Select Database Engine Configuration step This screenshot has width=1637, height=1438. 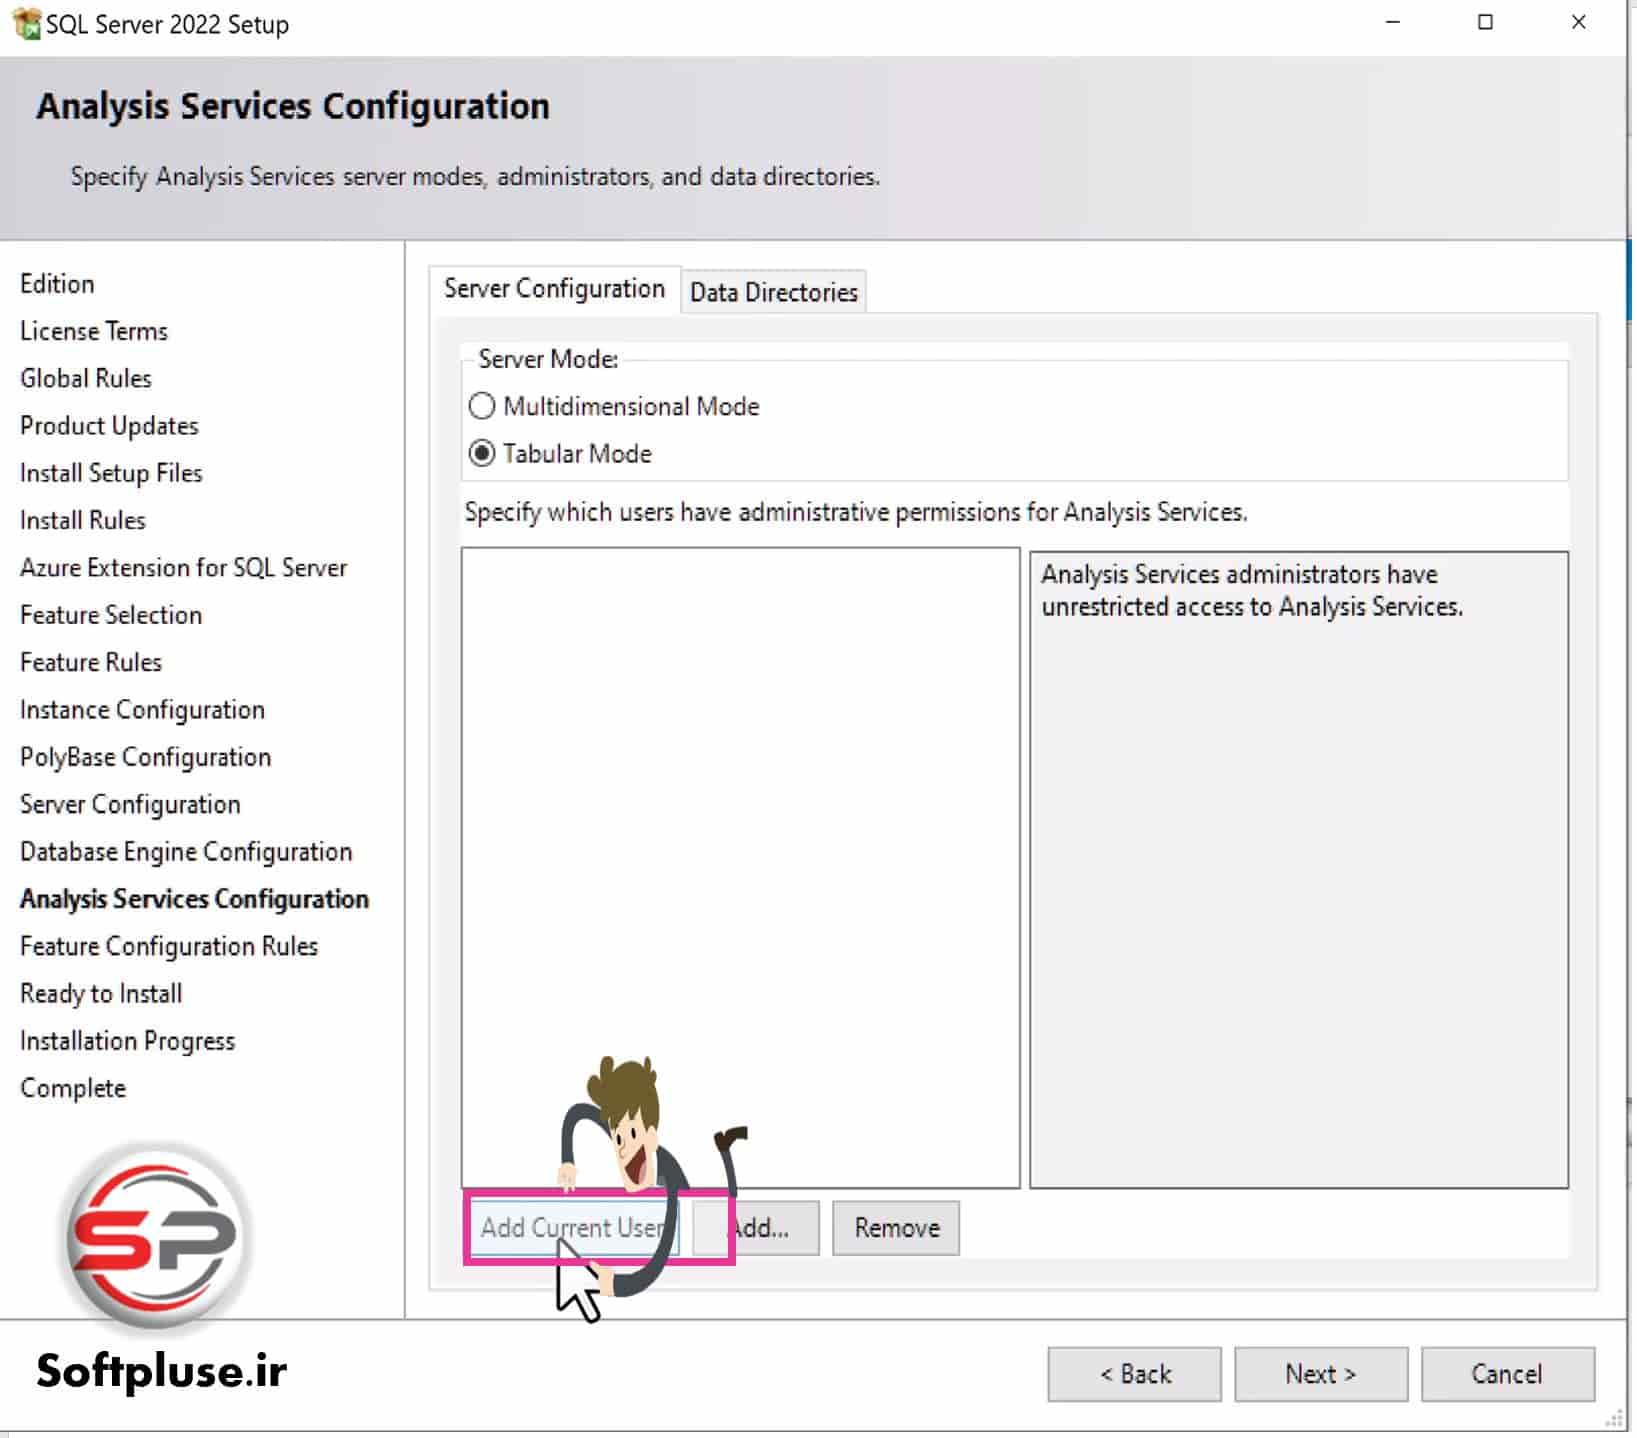point(185,851)
